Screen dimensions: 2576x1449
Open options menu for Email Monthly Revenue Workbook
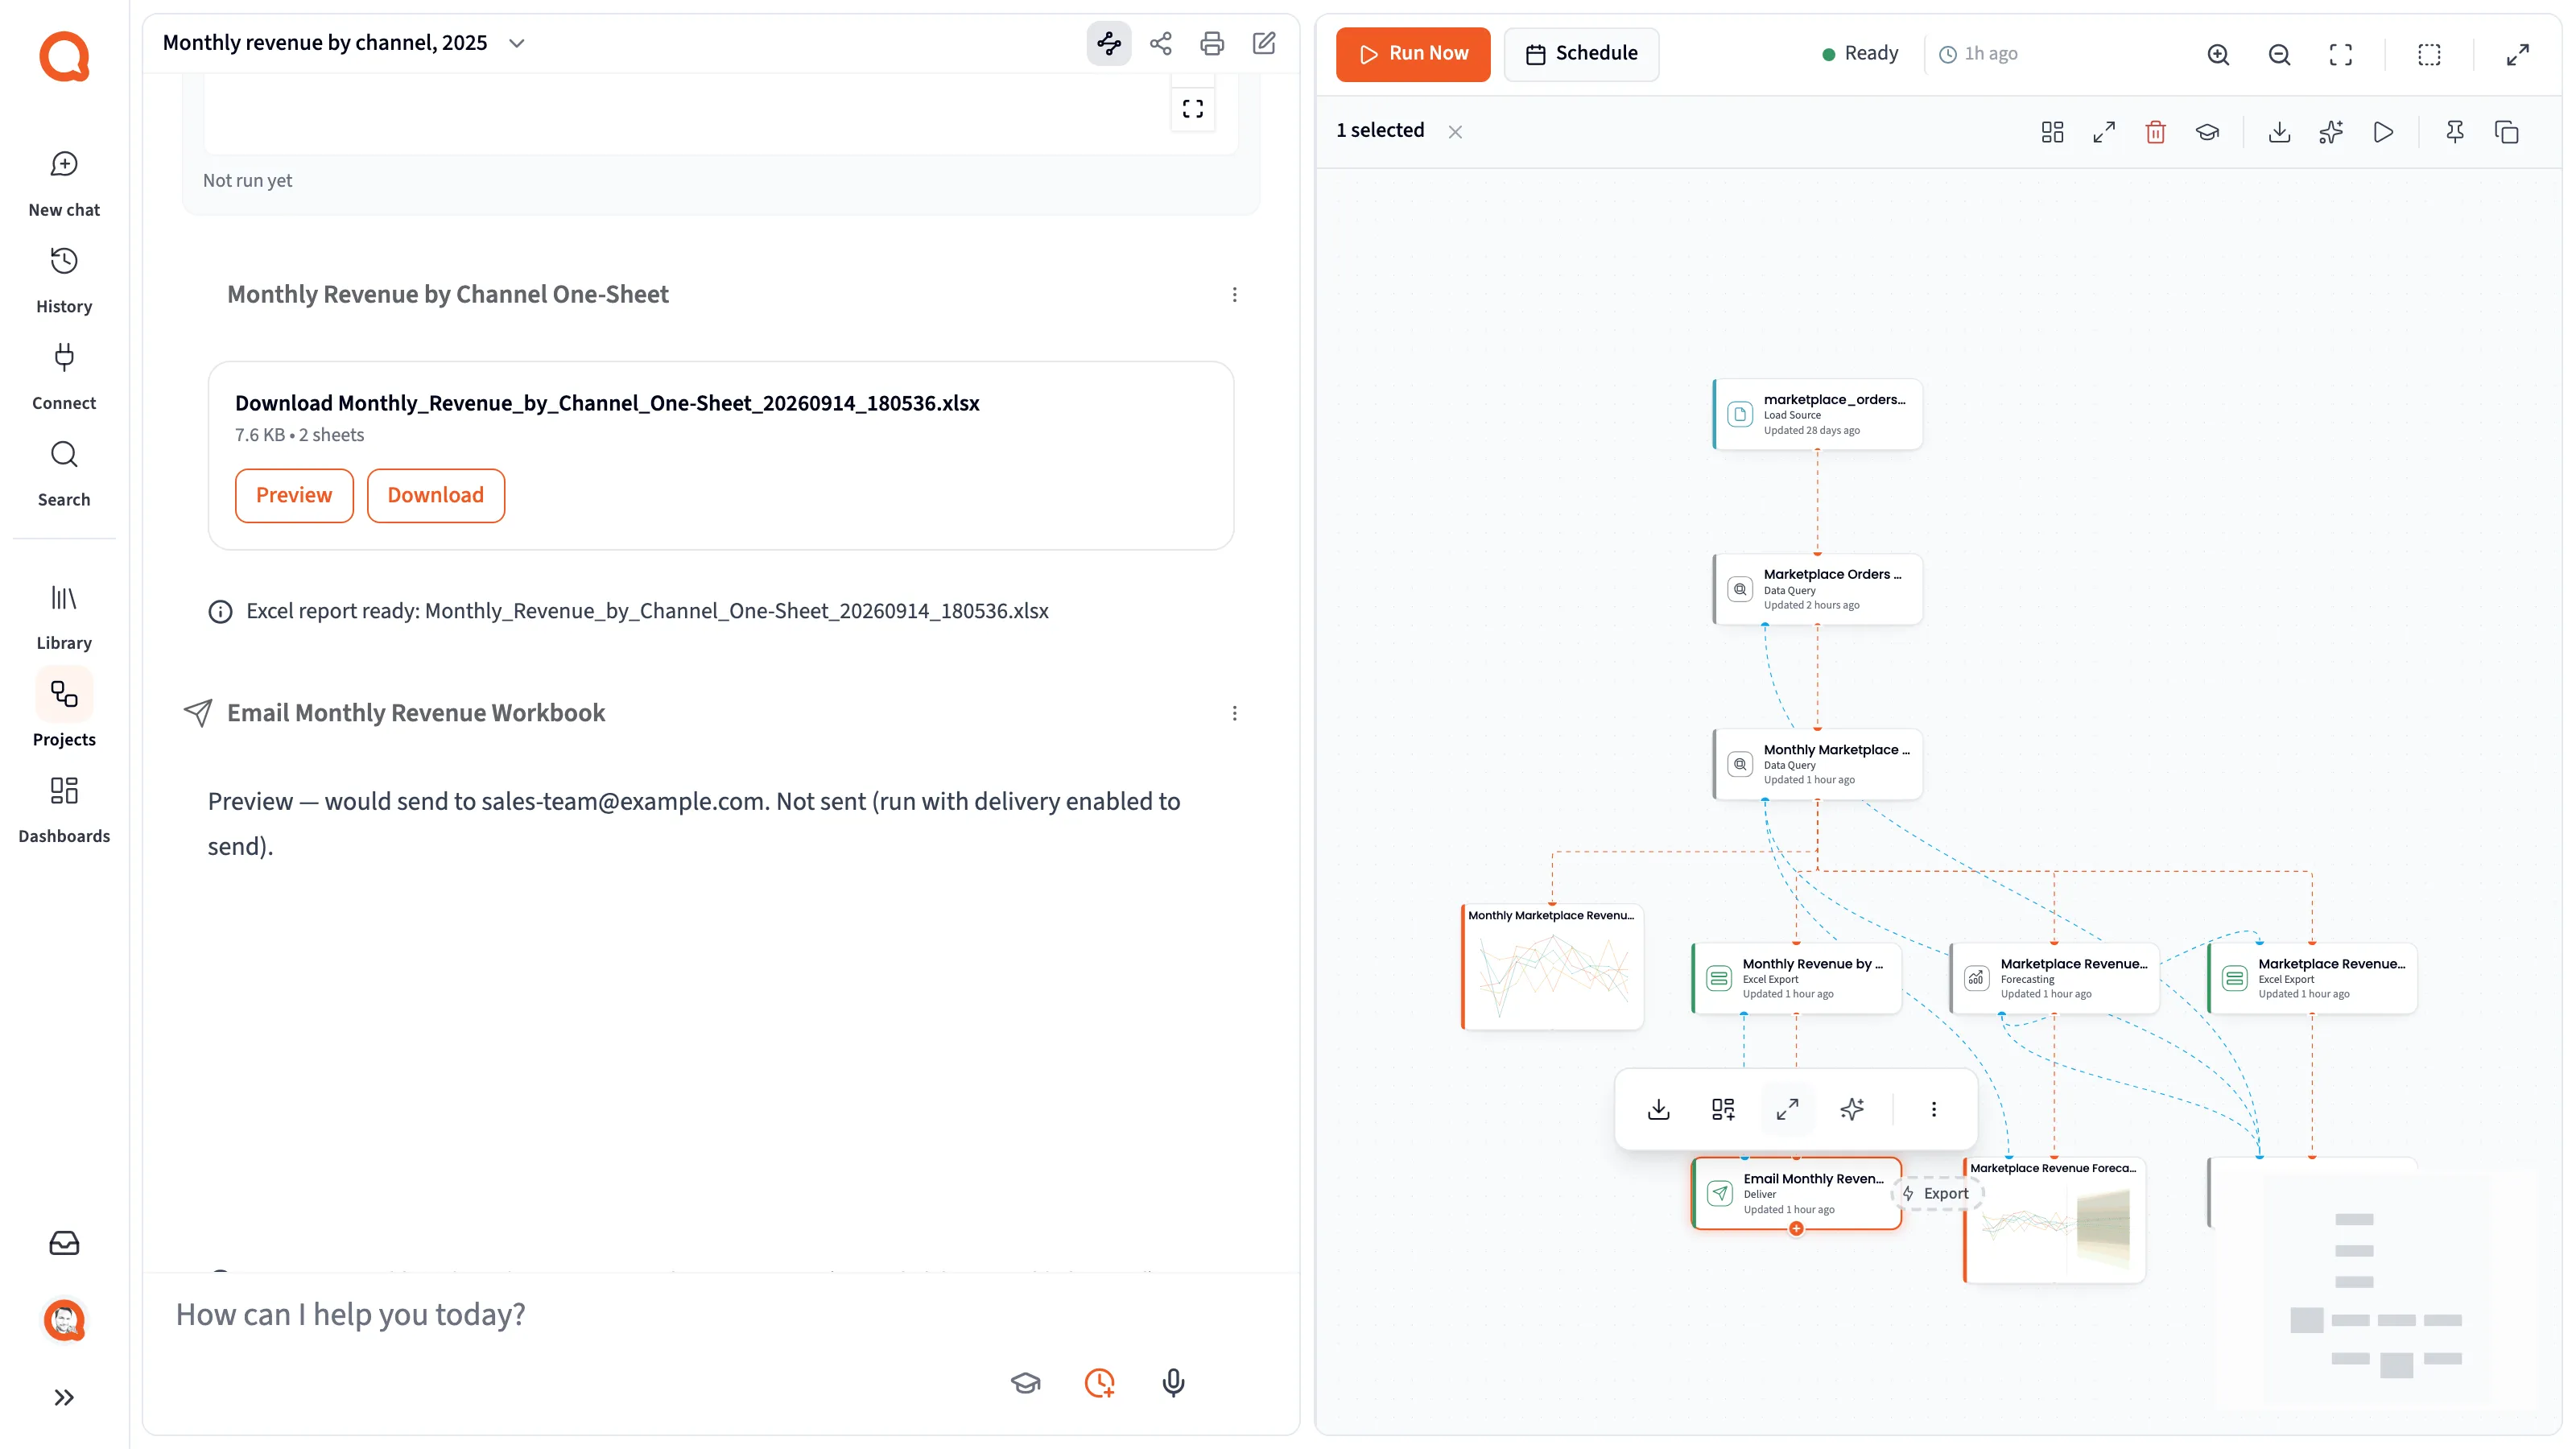tap(1234, 713)
